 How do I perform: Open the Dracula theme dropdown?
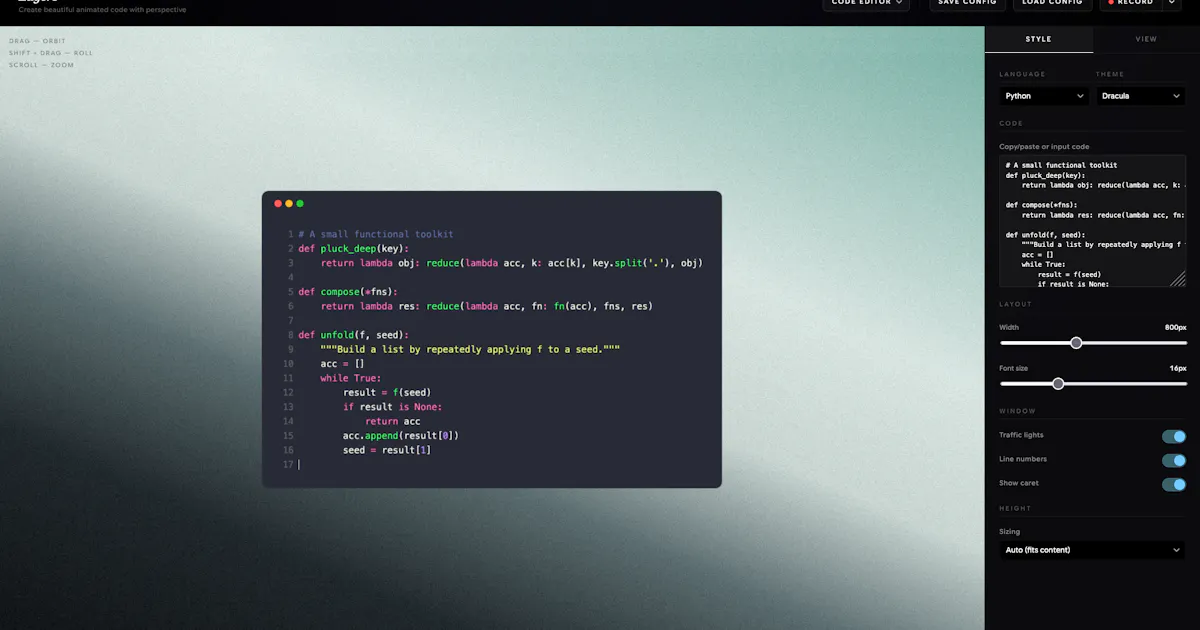(x=1141, y=96)
